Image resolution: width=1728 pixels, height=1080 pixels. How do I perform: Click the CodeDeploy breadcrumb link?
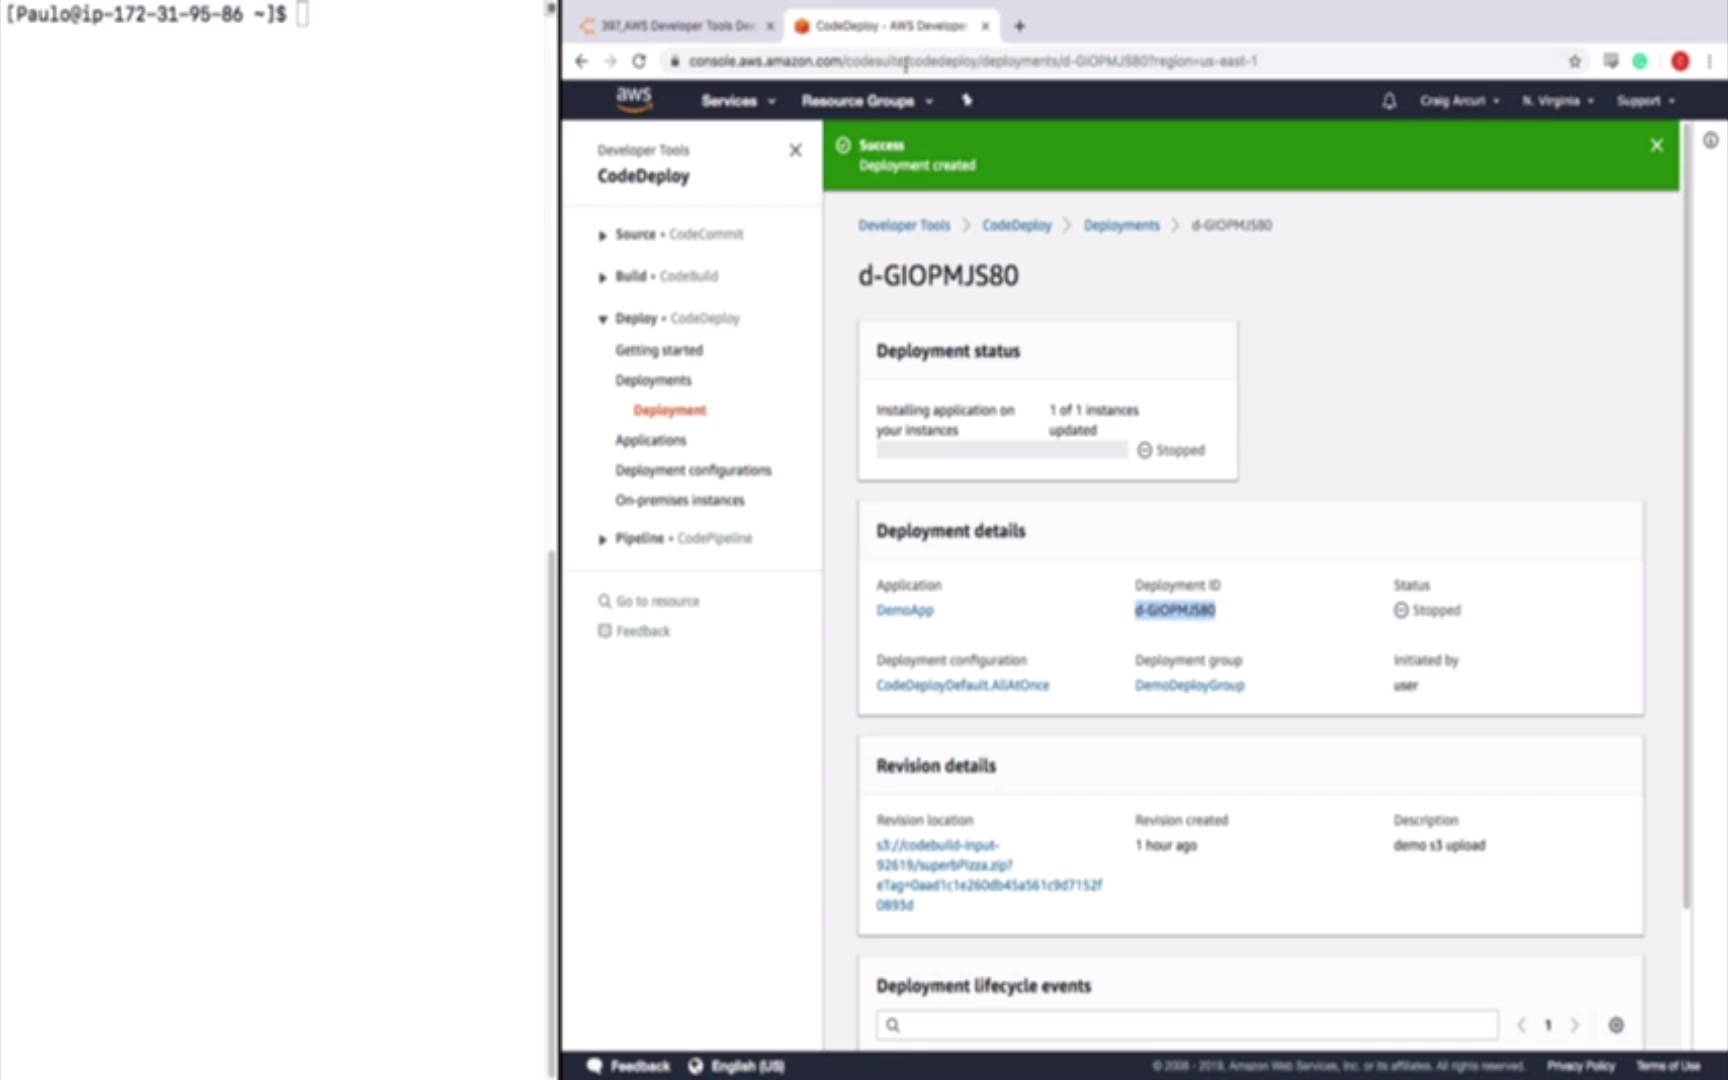point(1017,225)
